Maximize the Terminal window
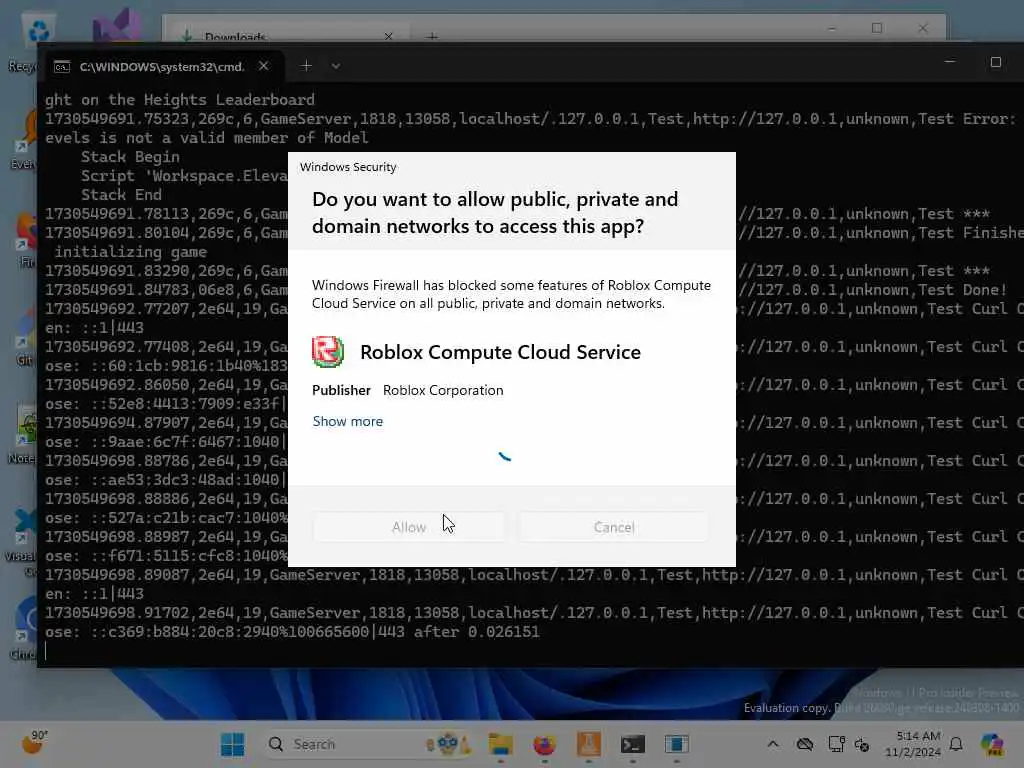Image resolution: width=1024 pixels, height=768 pixels. (996, 62)
